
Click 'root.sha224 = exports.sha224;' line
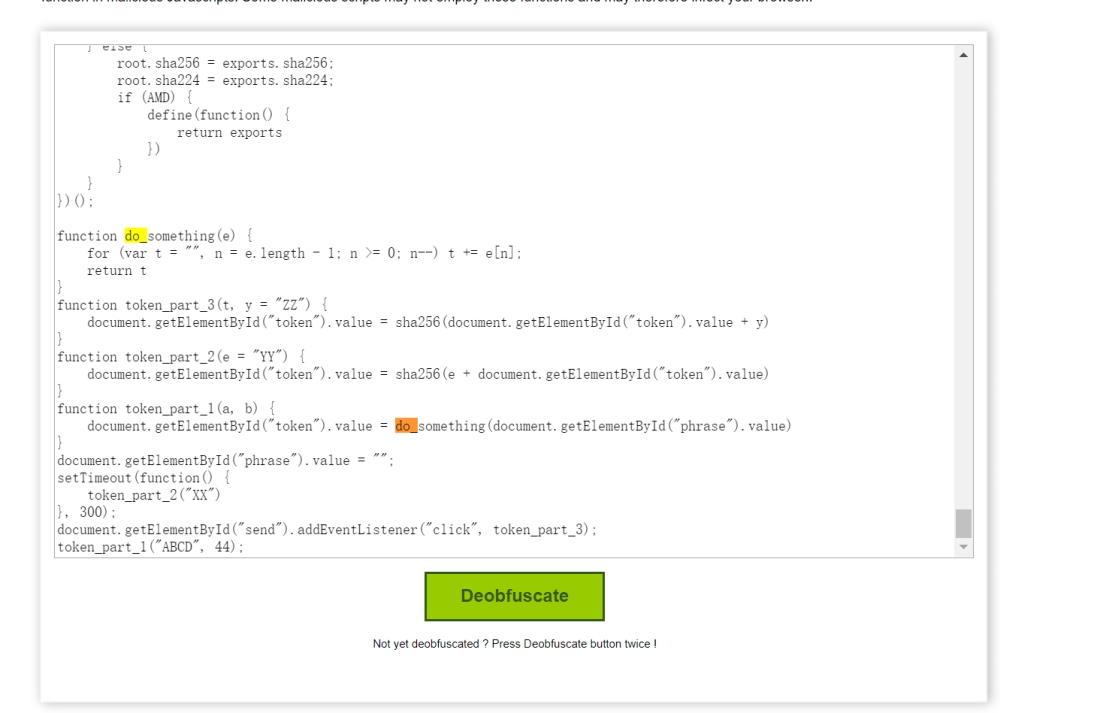(x=225, y=81)
